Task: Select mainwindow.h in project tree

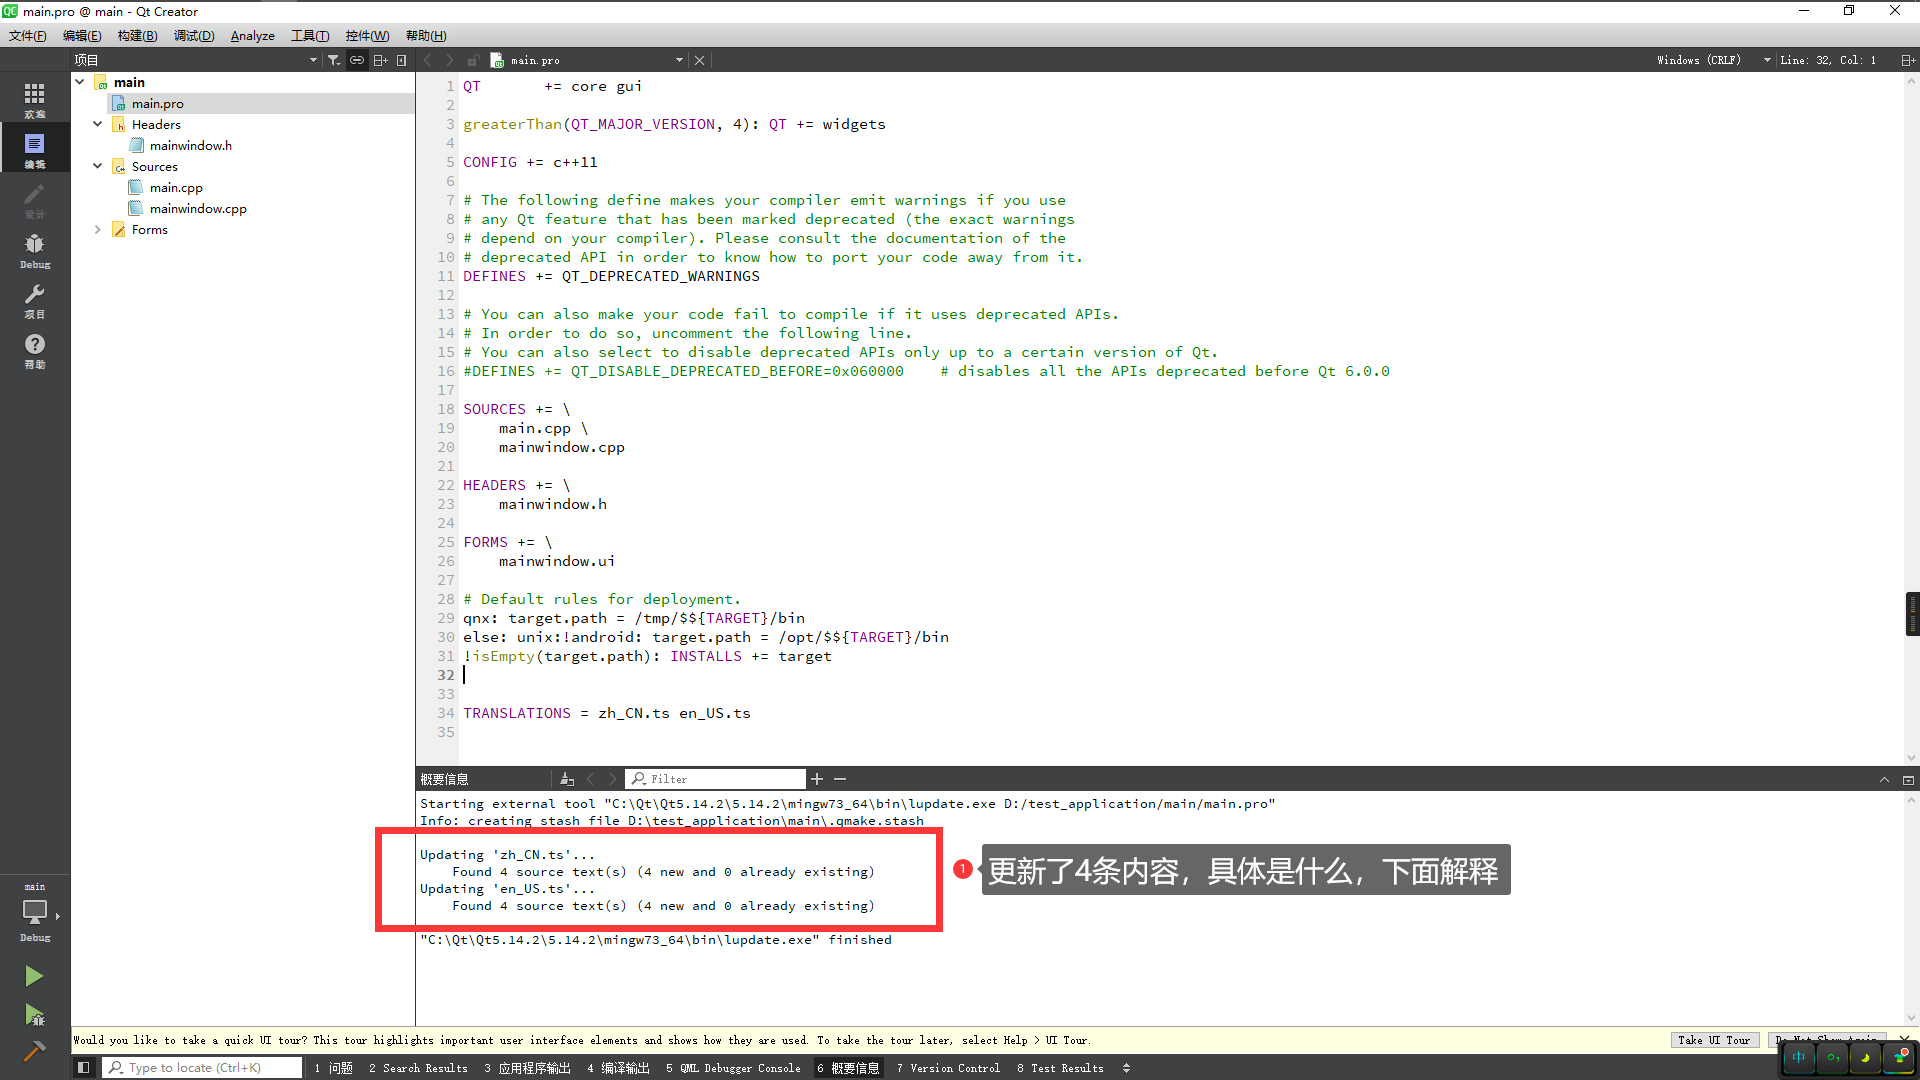Action: 190,145
